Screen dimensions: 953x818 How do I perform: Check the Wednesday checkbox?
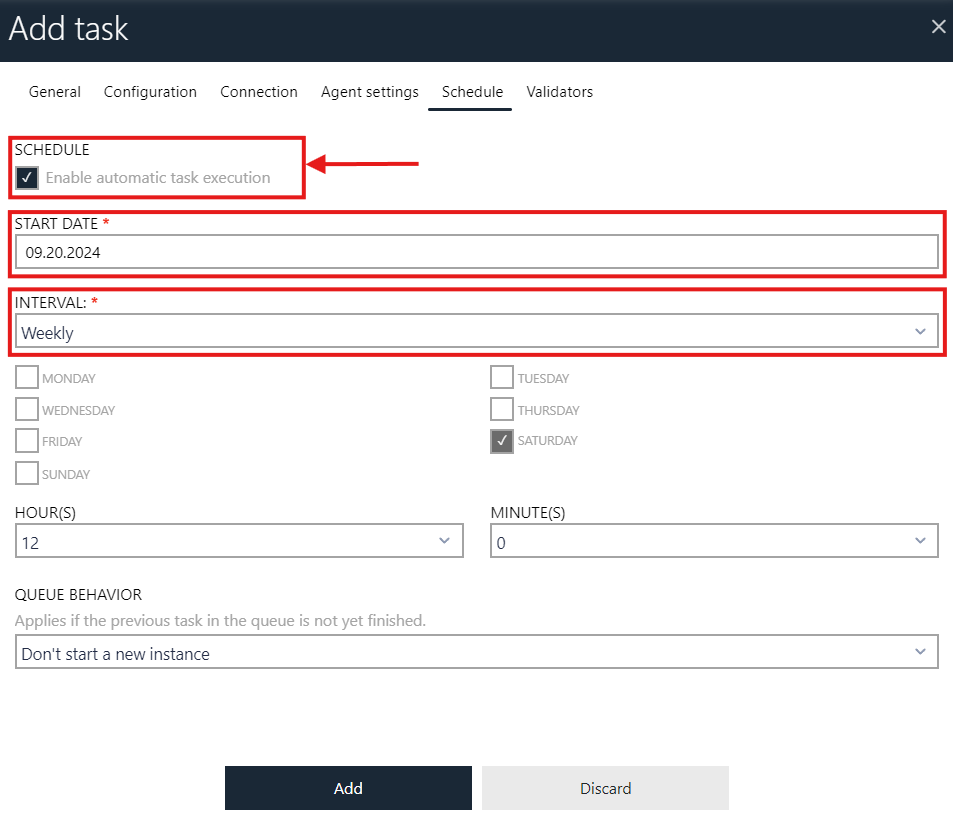click(26, 409)
